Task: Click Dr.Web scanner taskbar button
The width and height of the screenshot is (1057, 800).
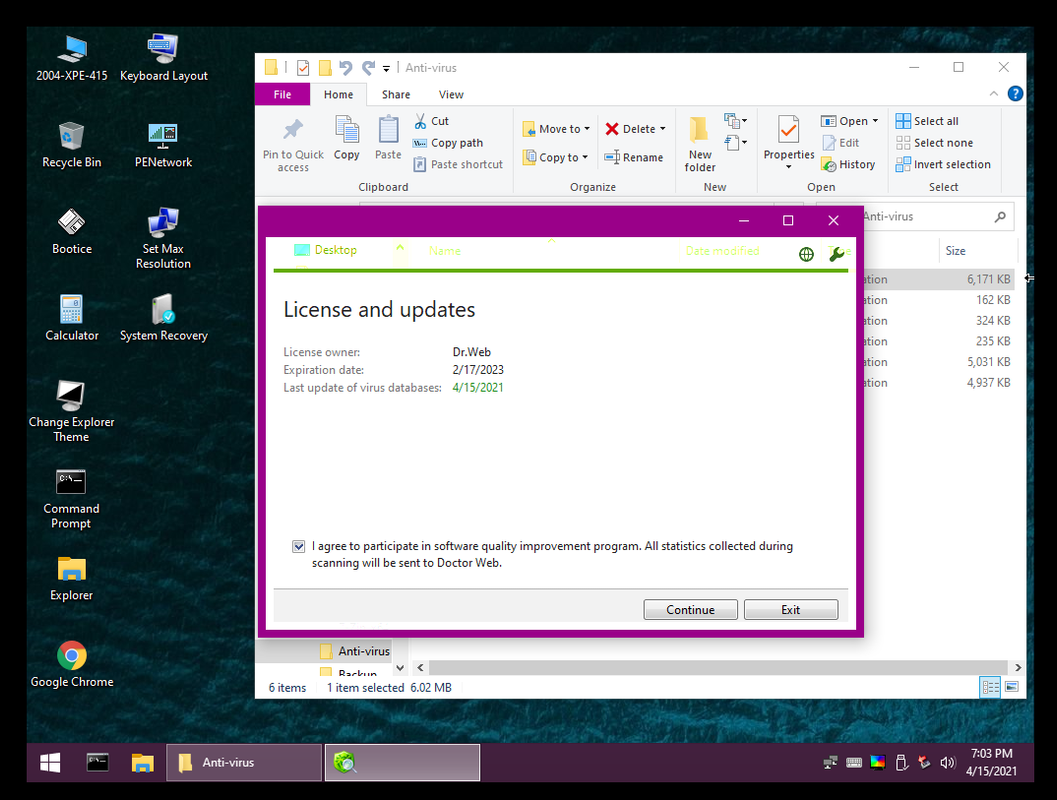Action: [x=402, y=762]
